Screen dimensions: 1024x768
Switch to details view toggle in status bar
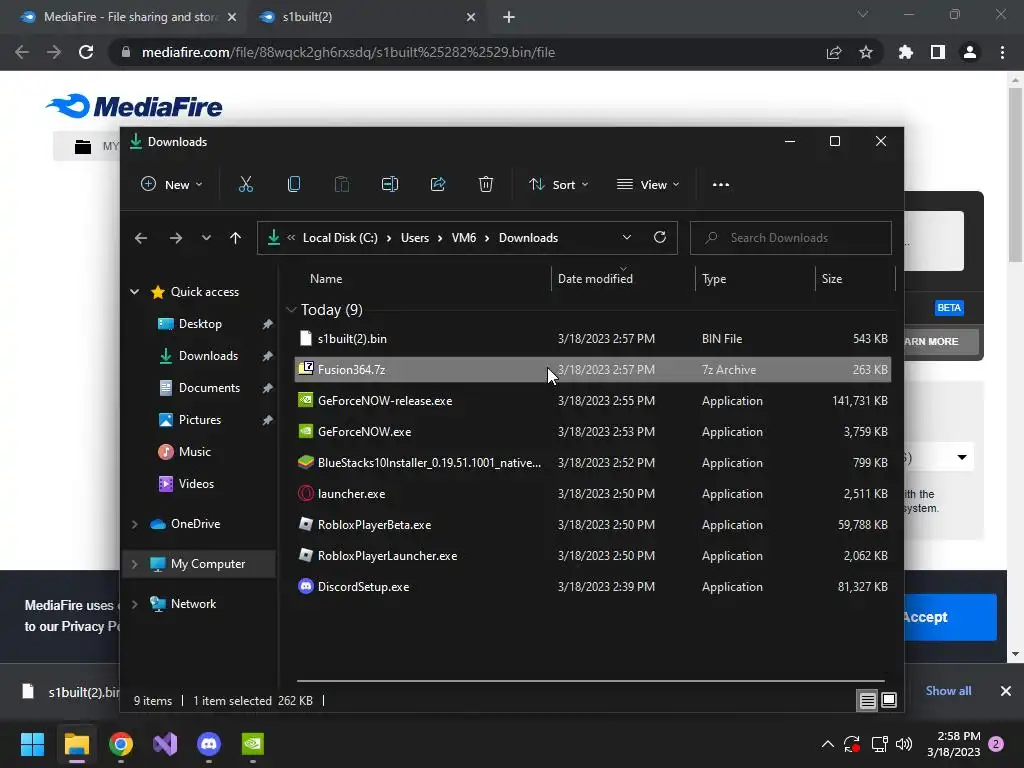click(867, 701)
